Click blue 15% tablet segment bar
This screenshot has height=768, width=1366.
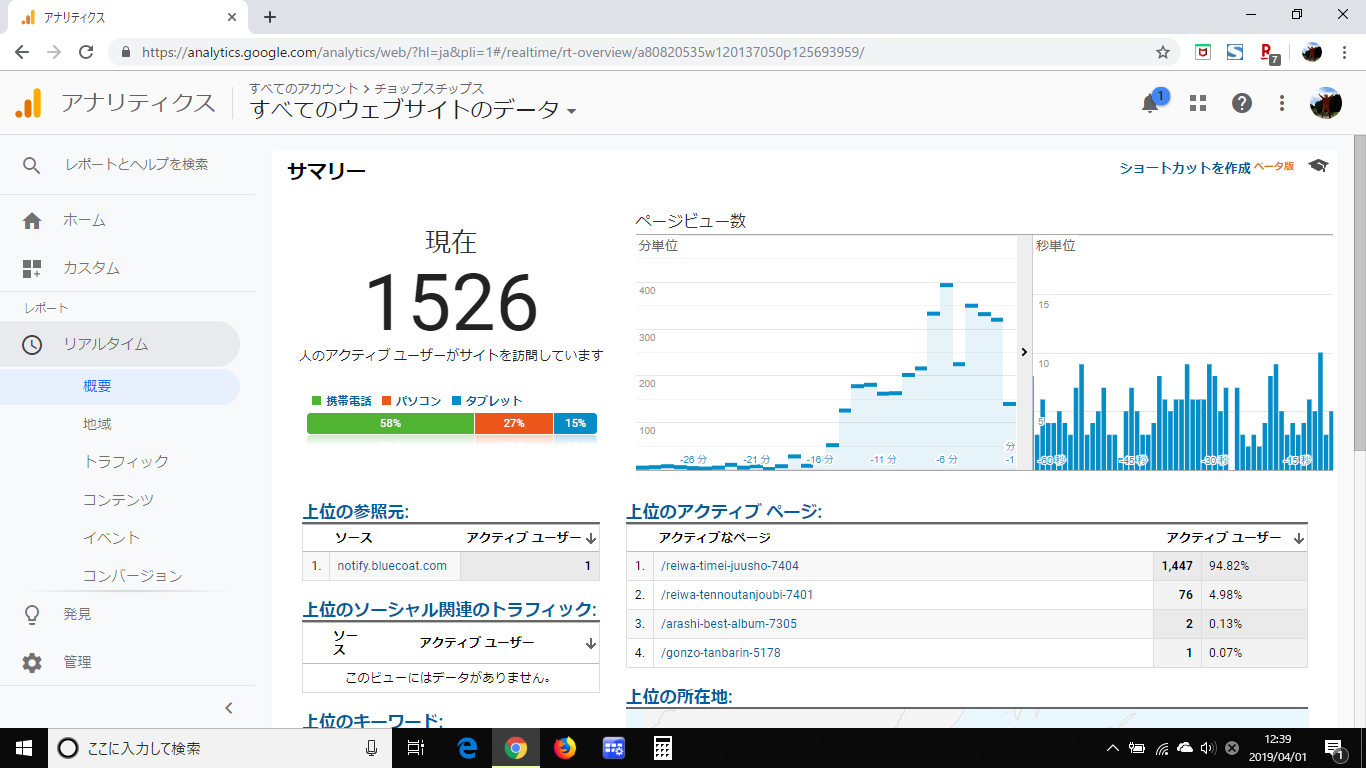[x=575, y=423]
